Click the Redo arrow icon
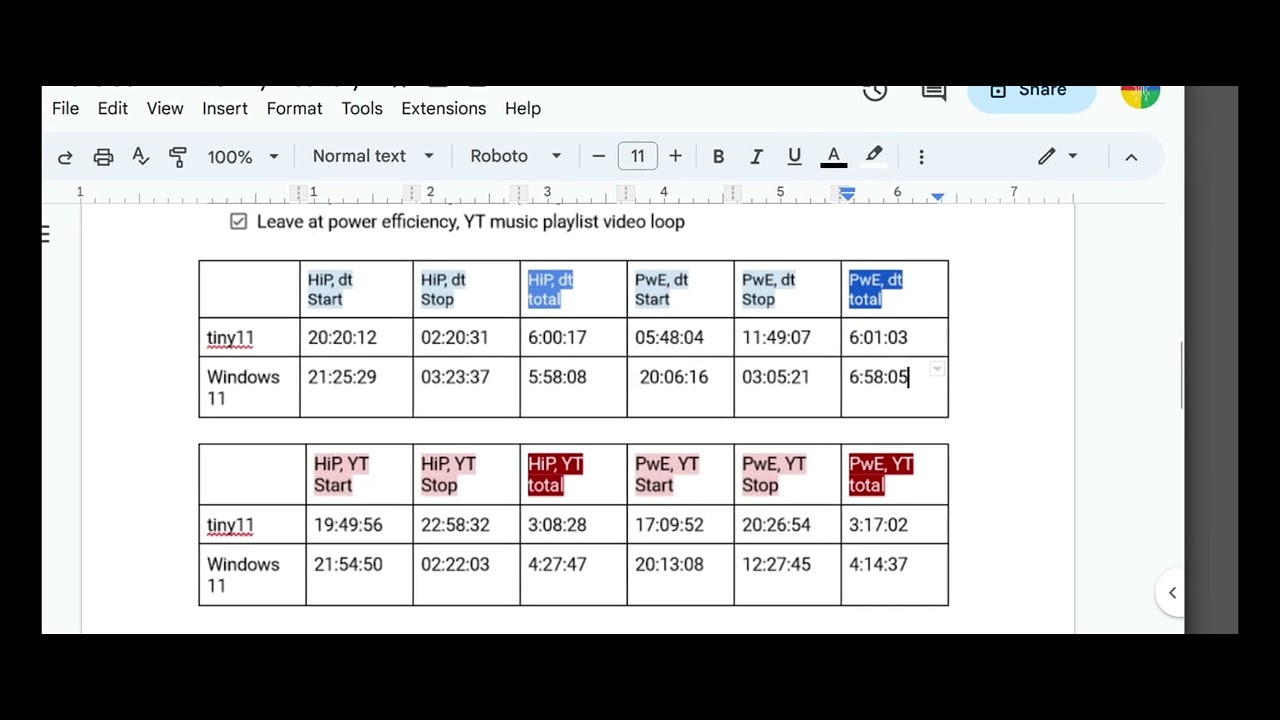This screenshot has width=1280, height=720. (x=65, y=157)
